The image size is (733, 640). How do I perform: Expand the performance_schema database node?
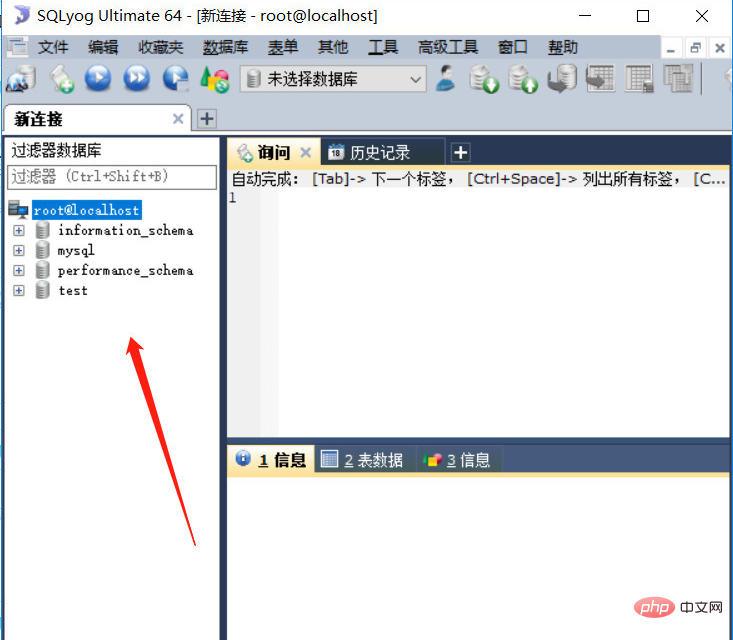[18, 270]
